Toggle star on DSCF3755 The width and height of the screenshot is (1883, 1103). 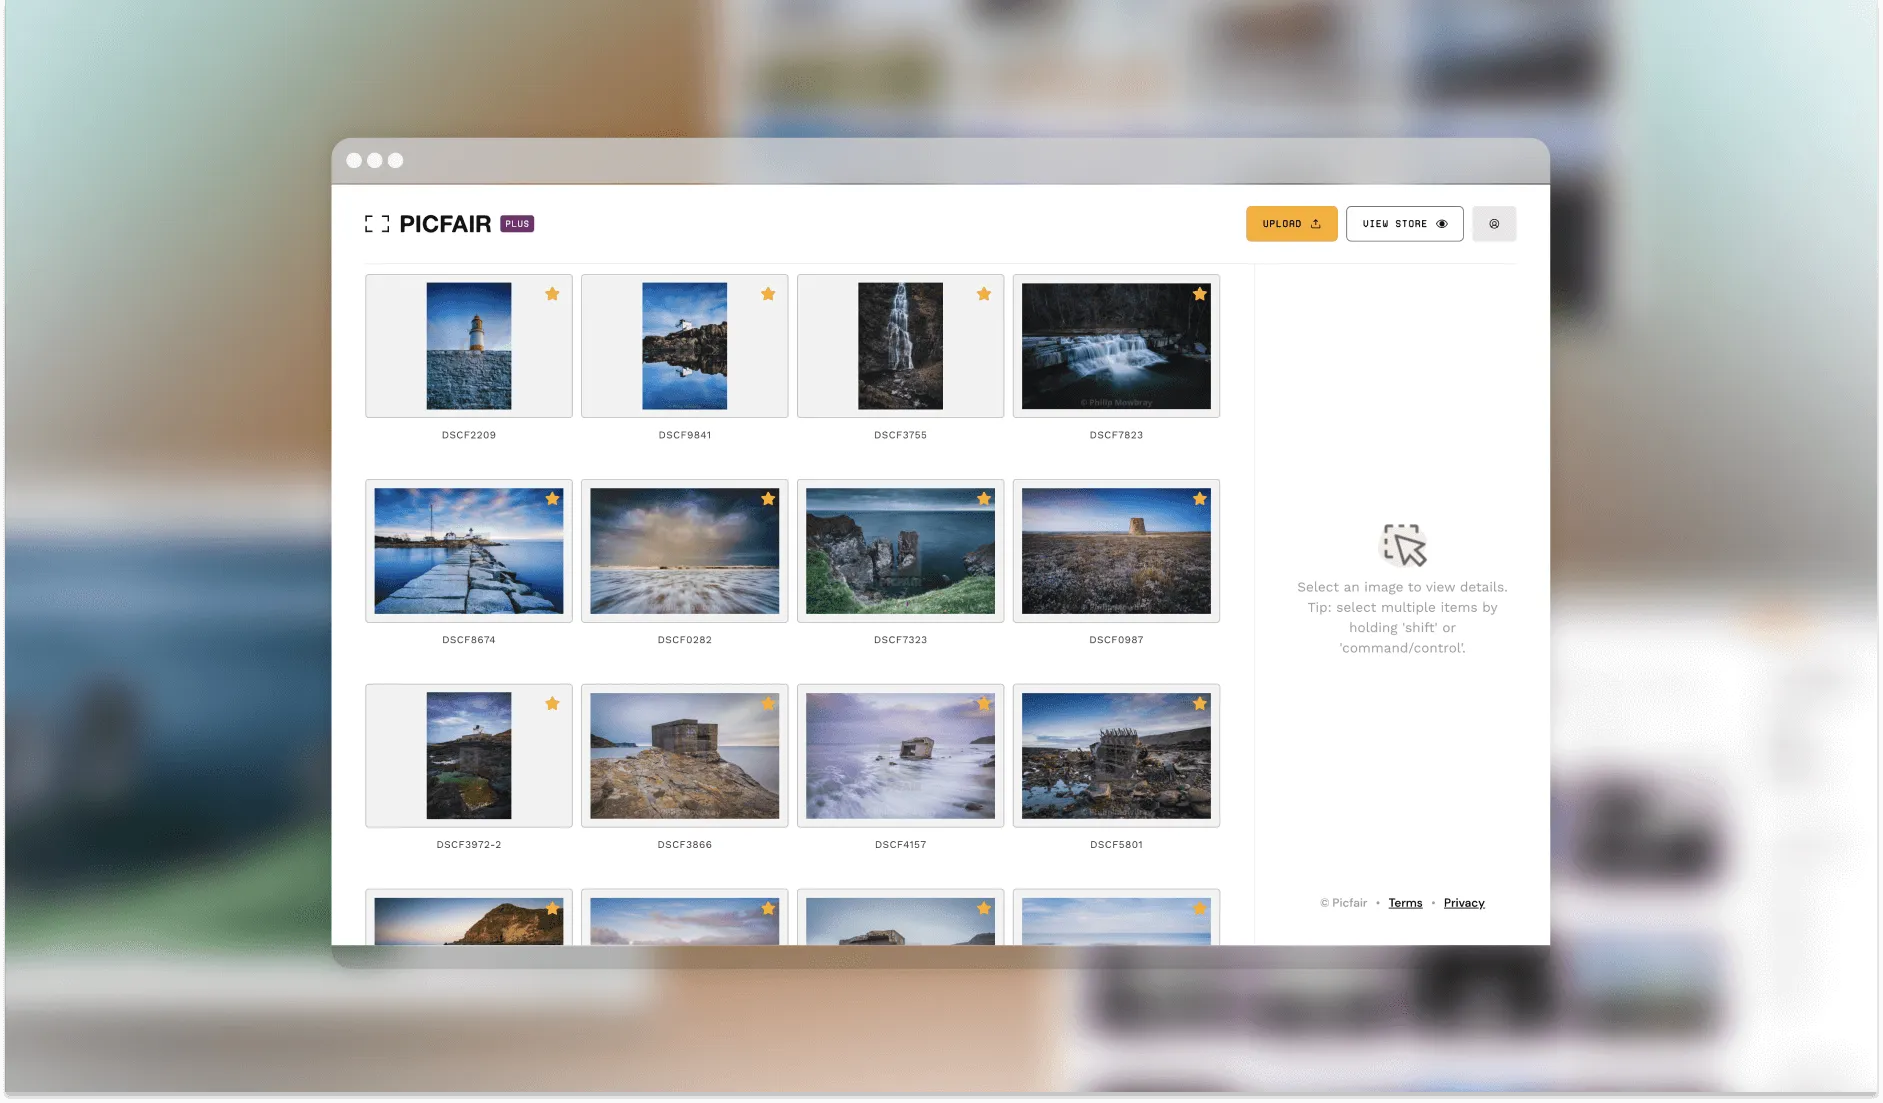984,294
